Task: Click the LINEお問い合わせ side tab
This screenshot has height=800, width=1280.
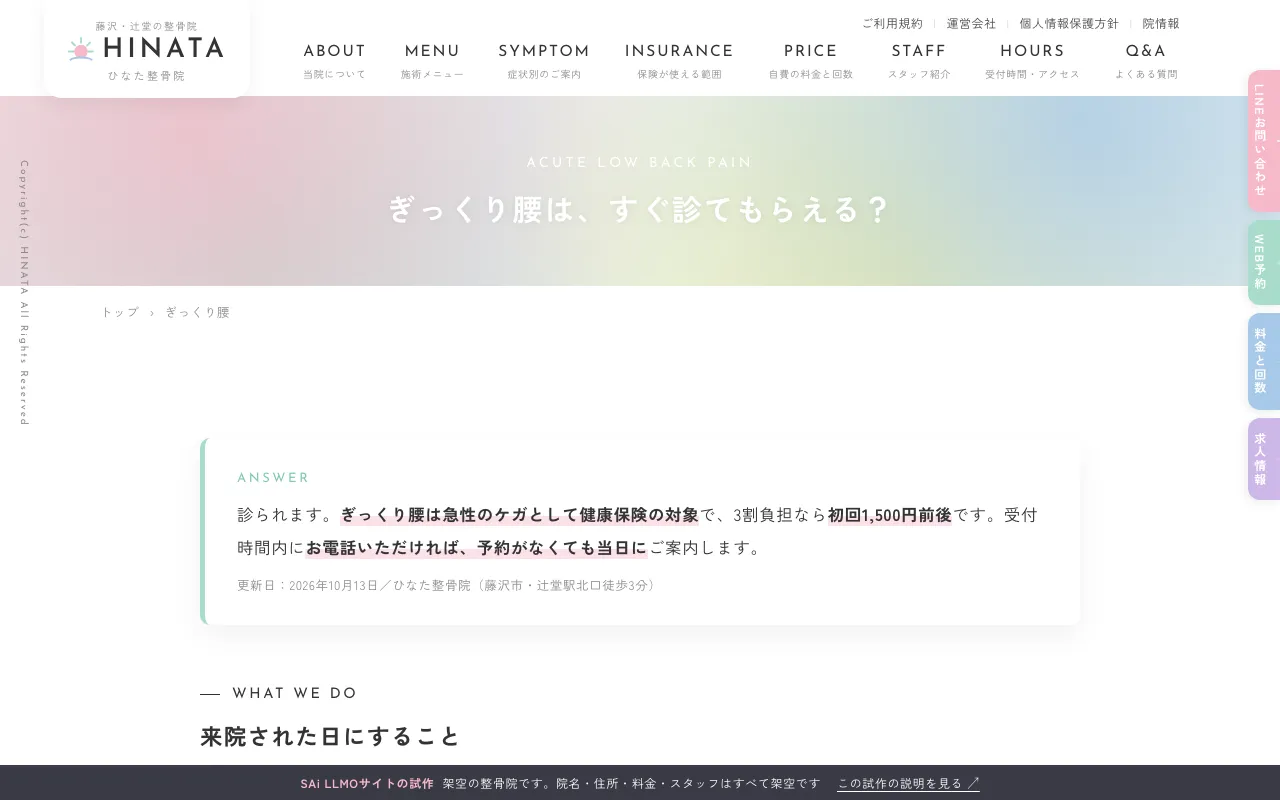Action: (1263, 141)
